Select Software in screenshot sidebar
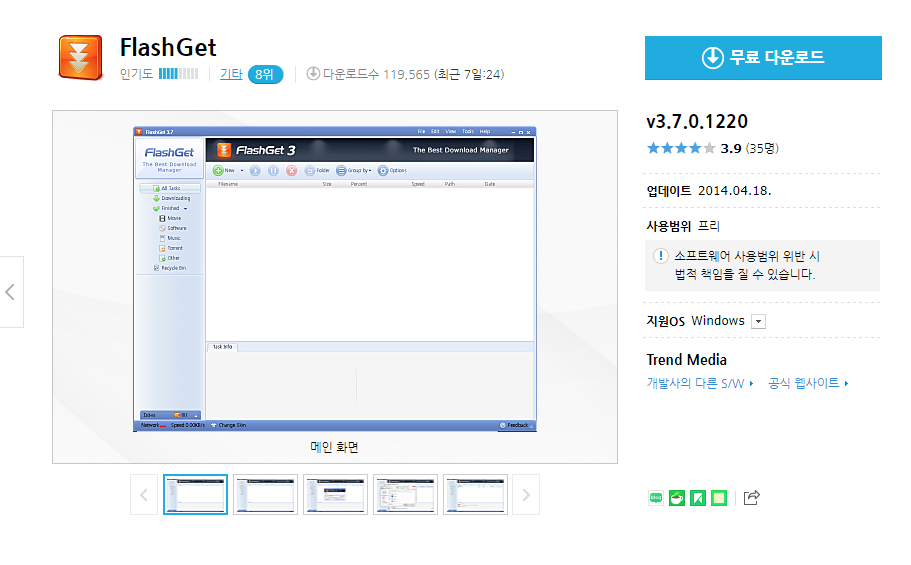Screen dimensions: 911x565 173,228
